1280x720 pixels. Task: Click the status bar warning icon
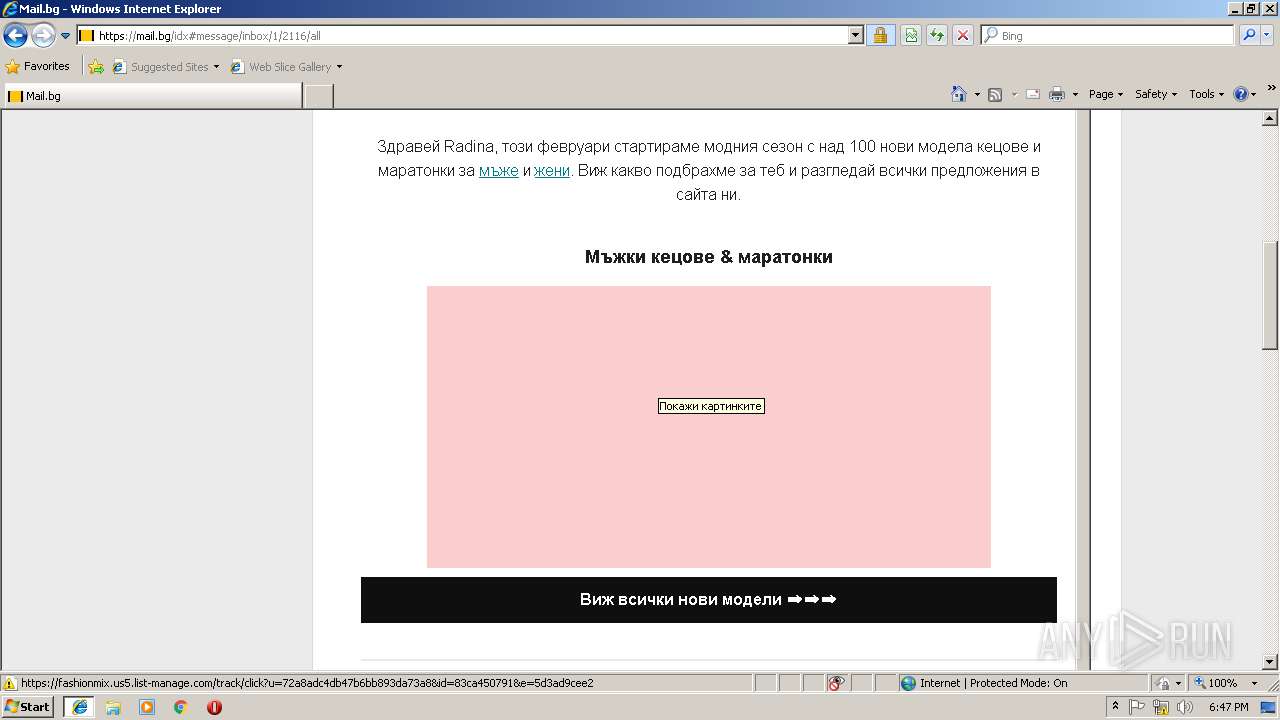click(10, 684)
